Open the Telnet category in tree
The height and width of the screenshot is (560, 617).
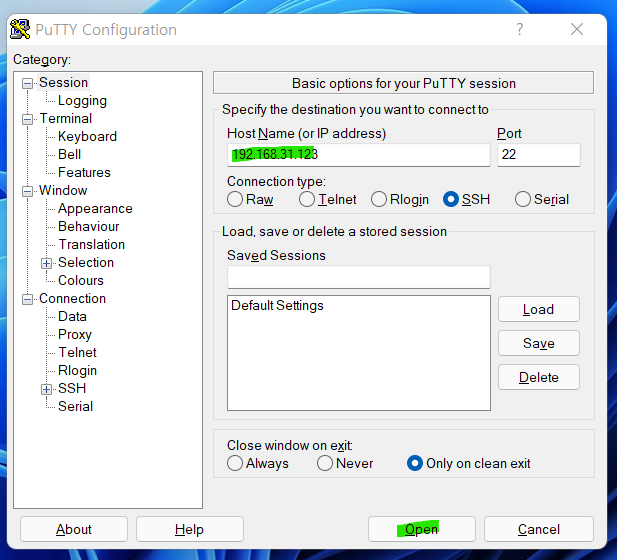click(x=78, y=352)
